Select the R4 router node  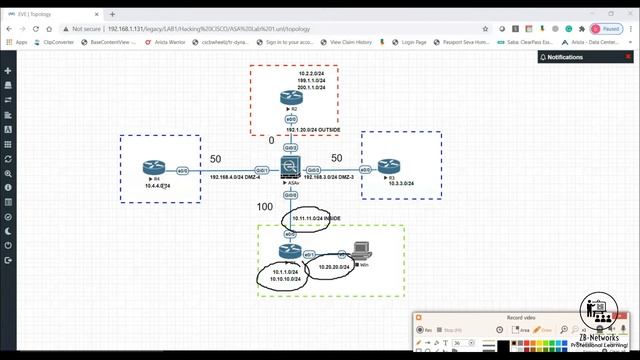(x=154, y=167)
